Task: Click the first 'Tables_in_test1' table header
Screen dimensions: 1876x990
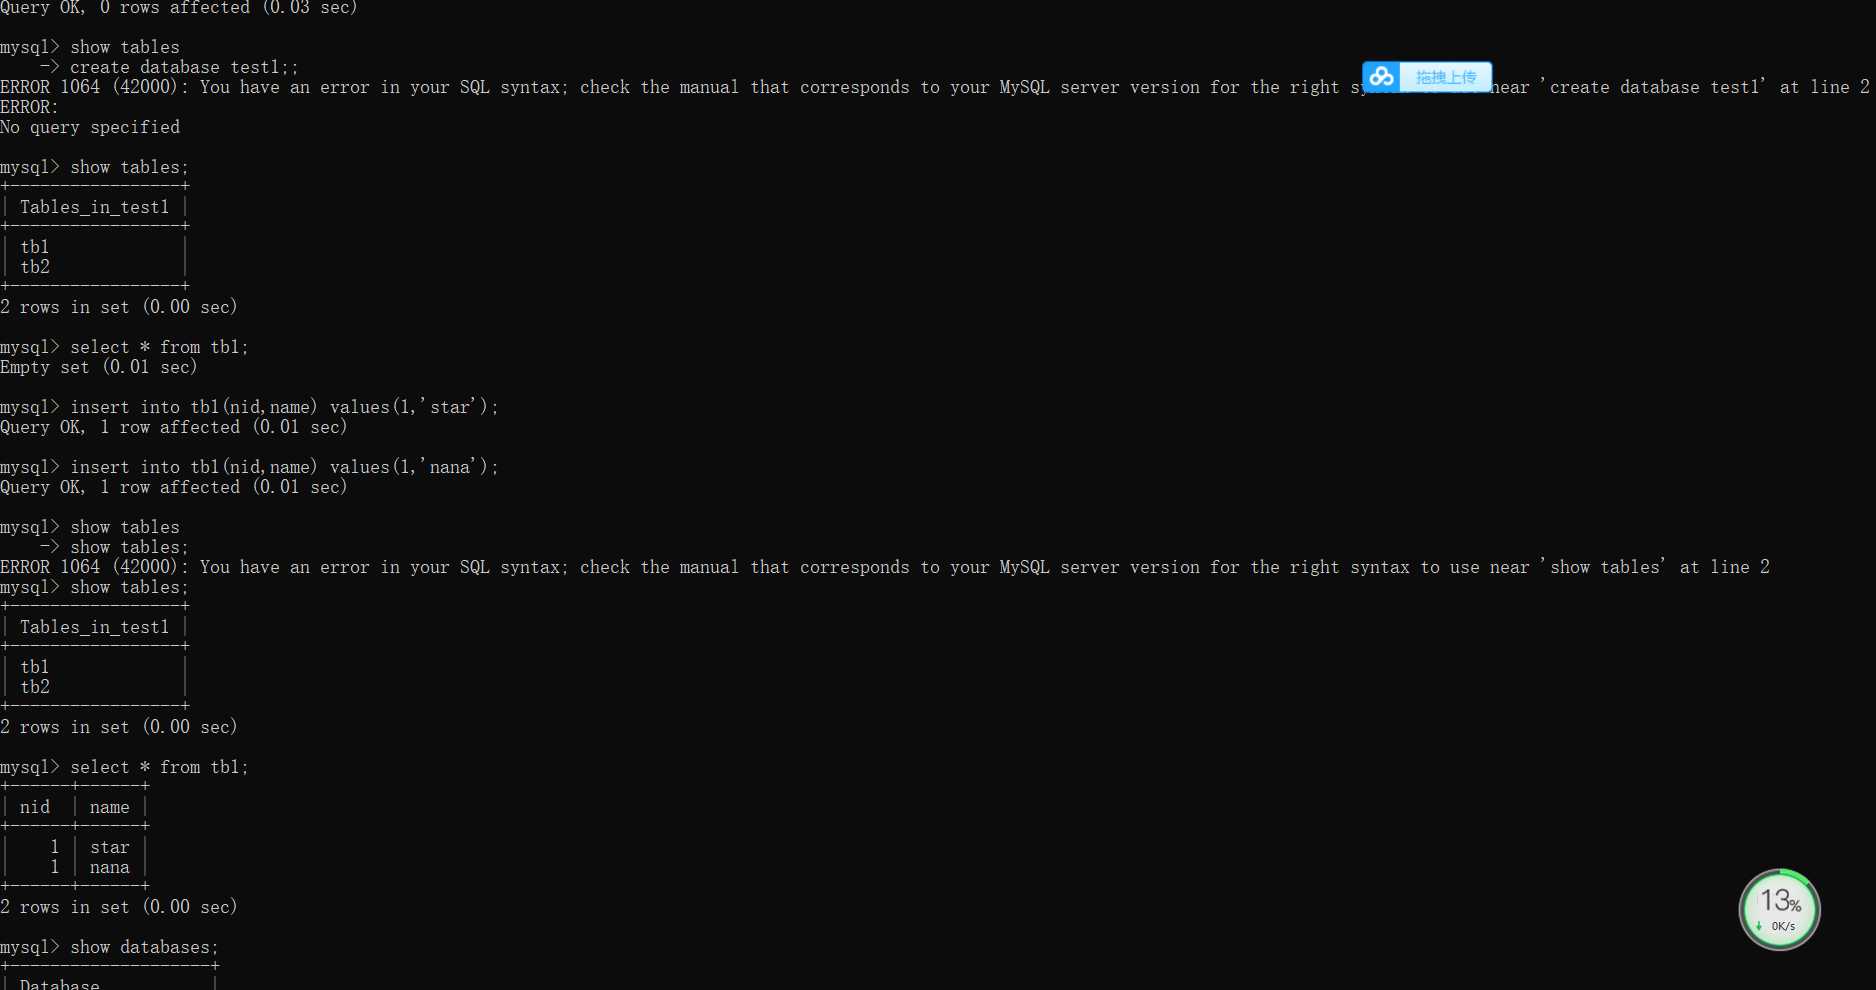Action: [x=95, y=207]
